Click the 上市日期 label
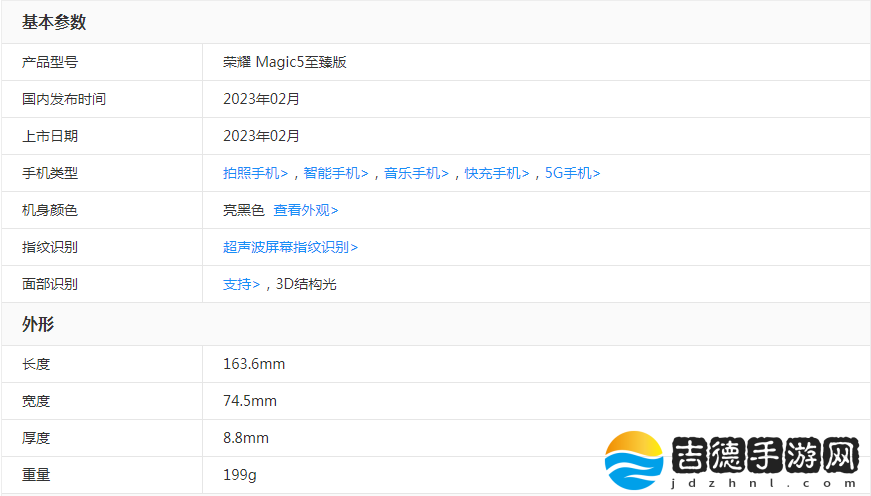Image resolution: width=871 pixels, height=496 pixels. pyautogui.click(x=50, y=136)
